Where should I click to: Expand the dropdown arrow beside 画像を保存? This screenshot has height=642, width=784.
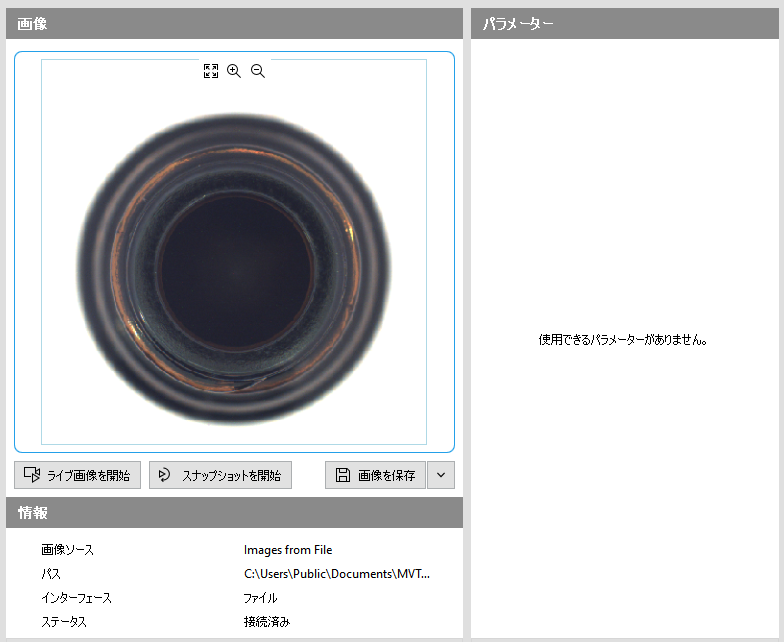(x=441, y=475)
